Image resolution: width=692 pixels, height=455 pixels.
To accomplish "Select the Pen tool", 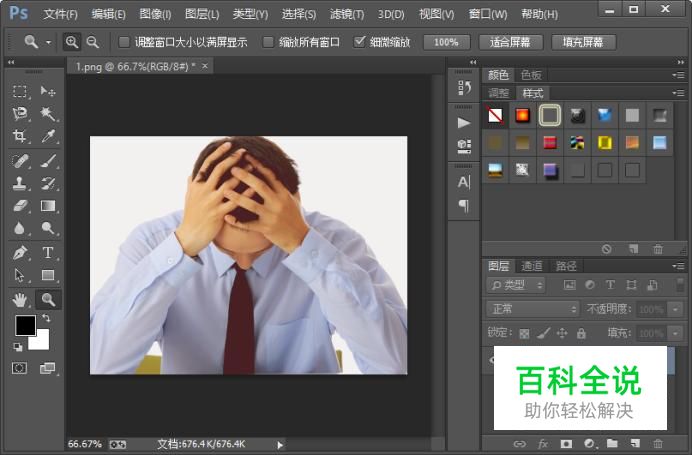I will tap(19, 253).
